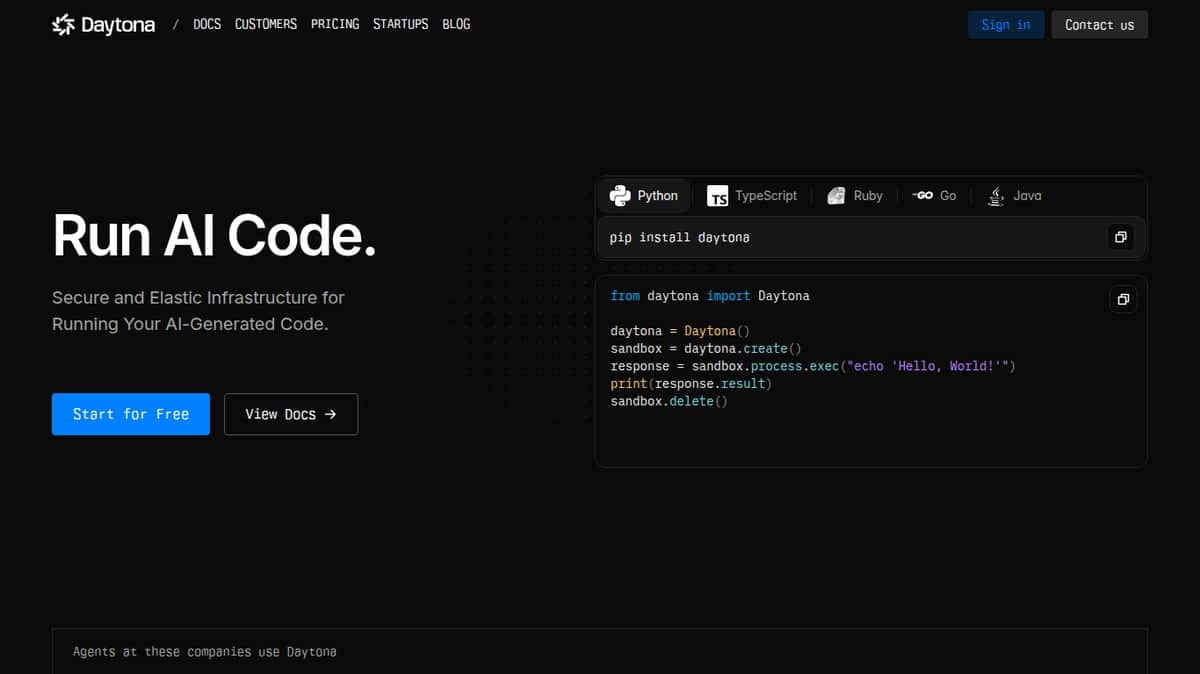
Task: Switch to the TypeScript tab label
Action: click(x=766, y=196)
